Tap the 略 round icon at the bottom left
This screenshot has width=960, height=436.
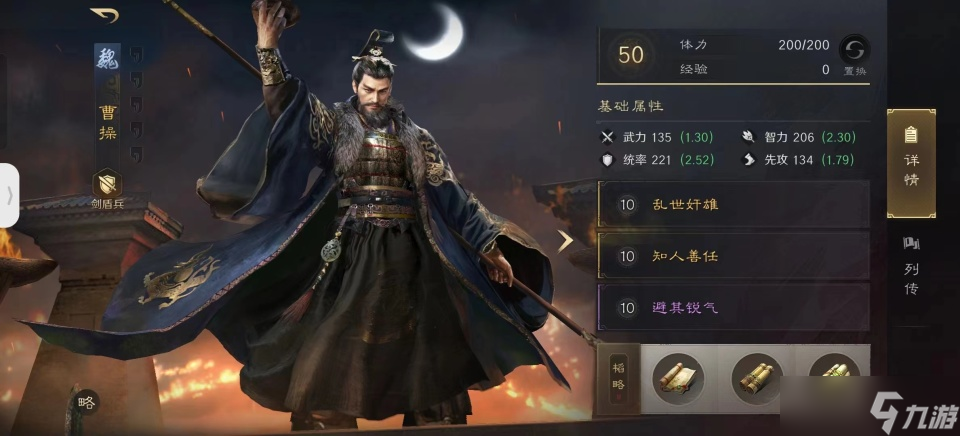(86, 402)
